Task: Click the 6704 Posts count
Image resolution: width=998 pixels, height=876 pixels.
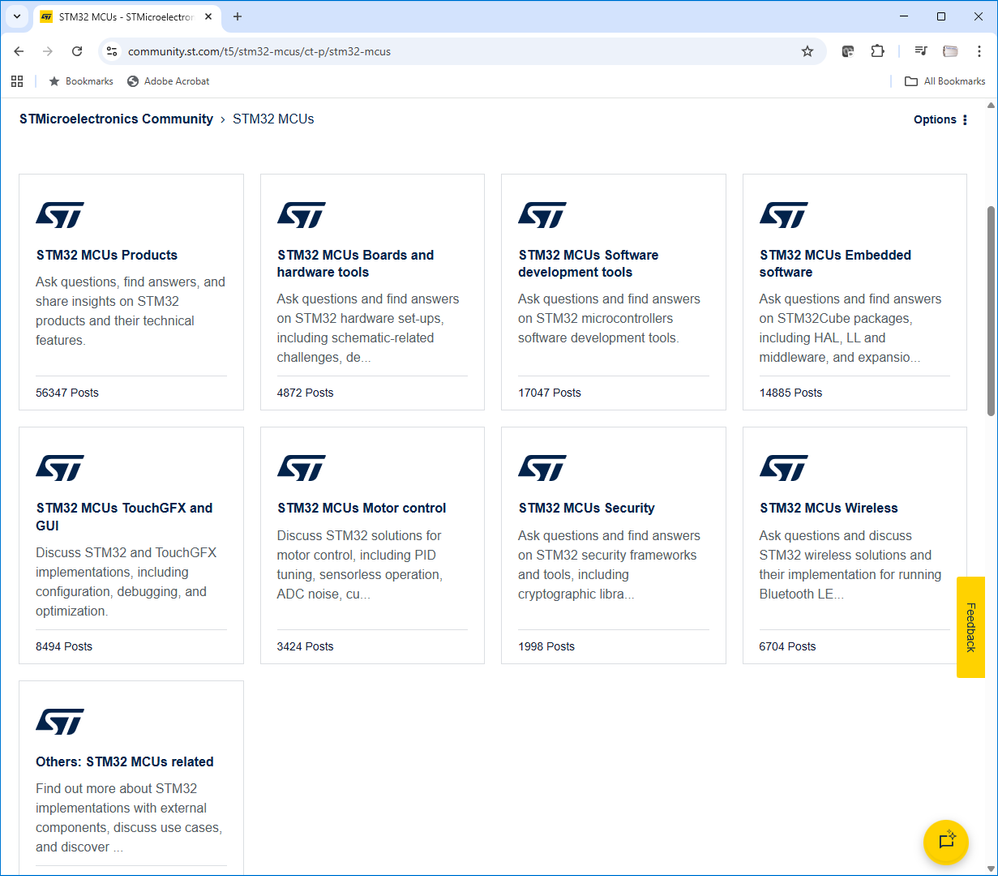Action: pyautogui.click(x=787, y=646)
